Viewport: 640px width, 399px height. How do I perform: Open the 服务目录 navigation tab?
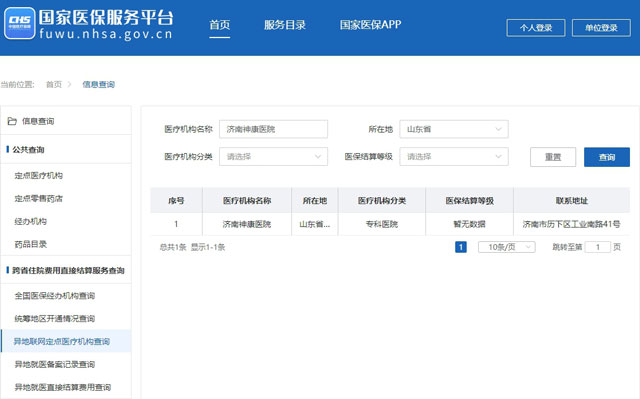285,25
